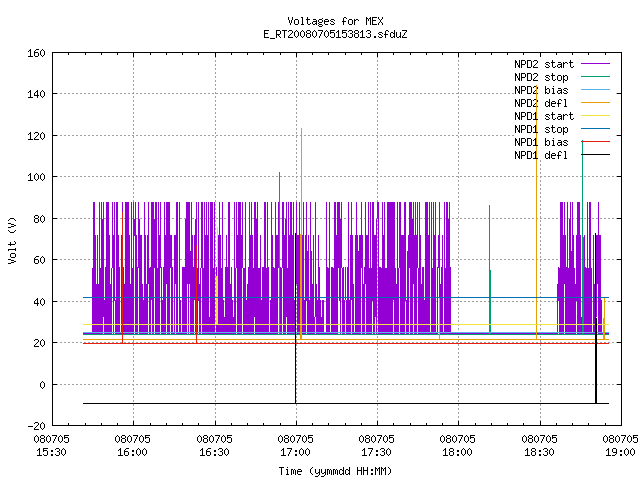Image resolution: width=640 pixels, height=480 pixels.
Task: Click the -20 y-axis tick label
Action: pos(36,426)
